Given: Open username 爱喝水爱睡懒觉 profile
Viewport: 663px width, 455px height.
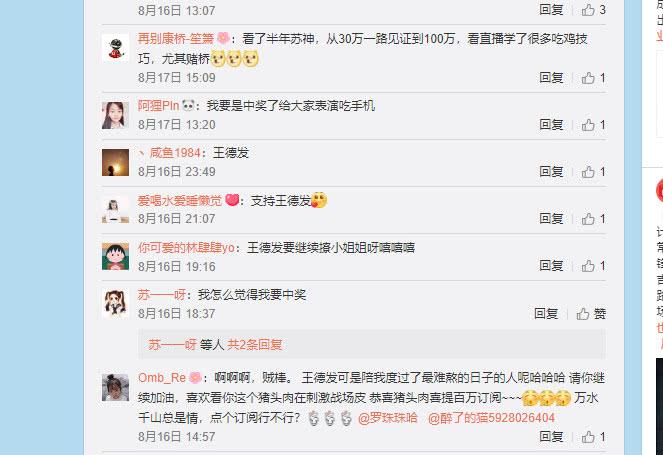Looking at the screenshot, I should [x=180, y=200].
